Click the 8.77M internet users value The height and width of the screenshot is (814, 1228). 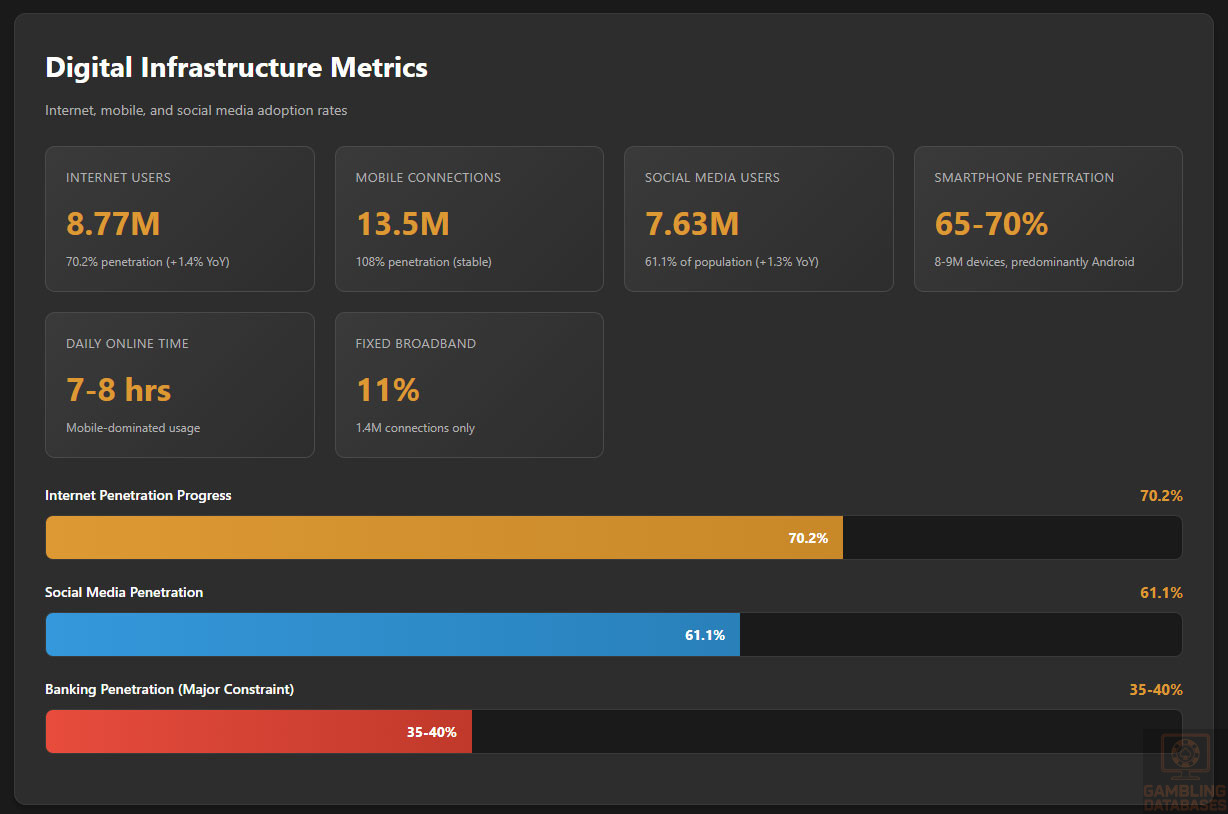tap(113, 224)
